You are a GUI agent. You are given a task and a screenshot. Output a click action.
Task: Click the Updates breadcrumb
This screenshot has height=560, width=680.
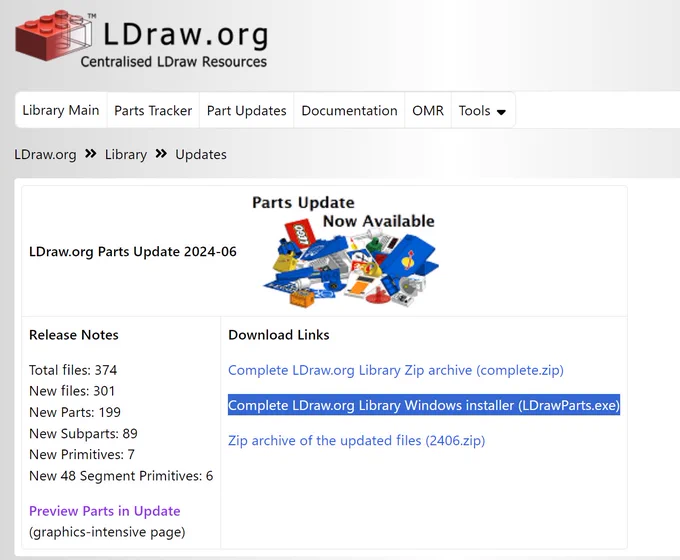(x=201, y=154)
